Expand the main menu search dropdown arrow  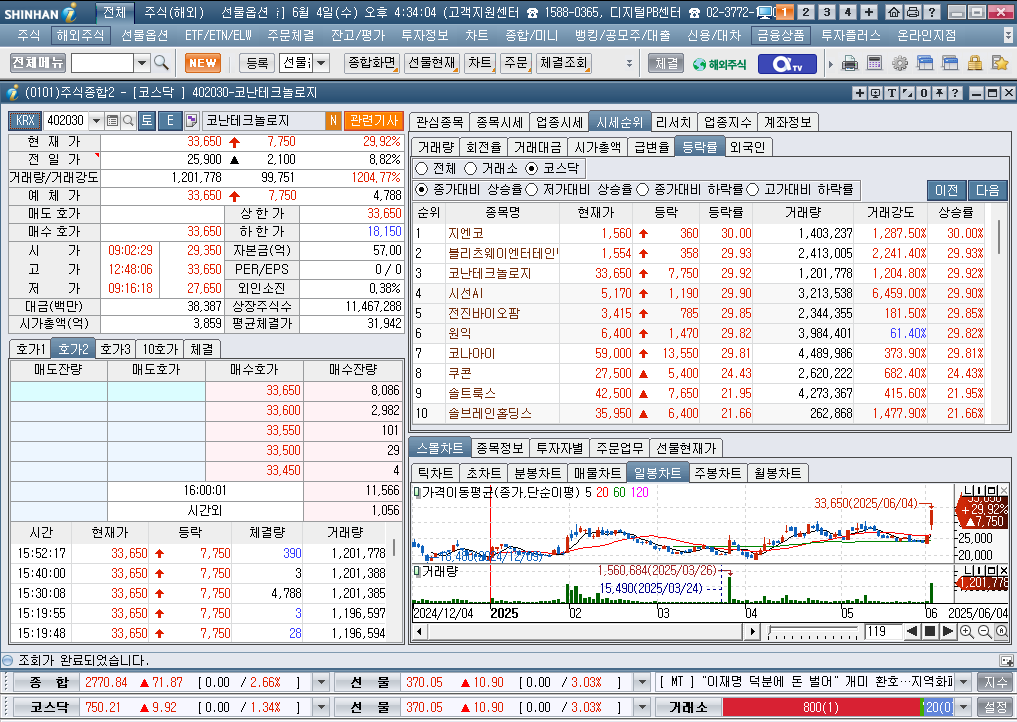142,63
